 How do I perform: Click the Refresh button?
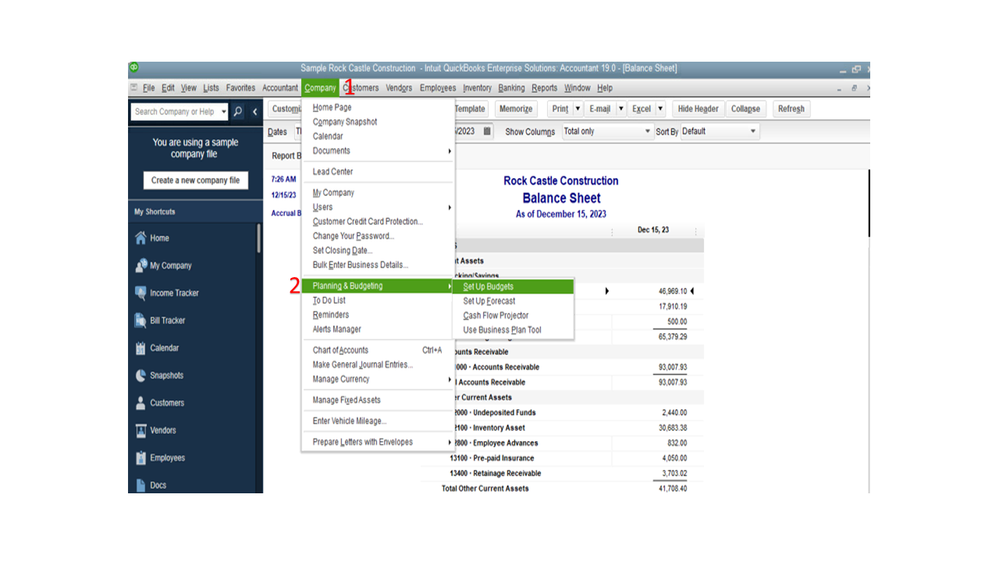(x=791, y=109)
